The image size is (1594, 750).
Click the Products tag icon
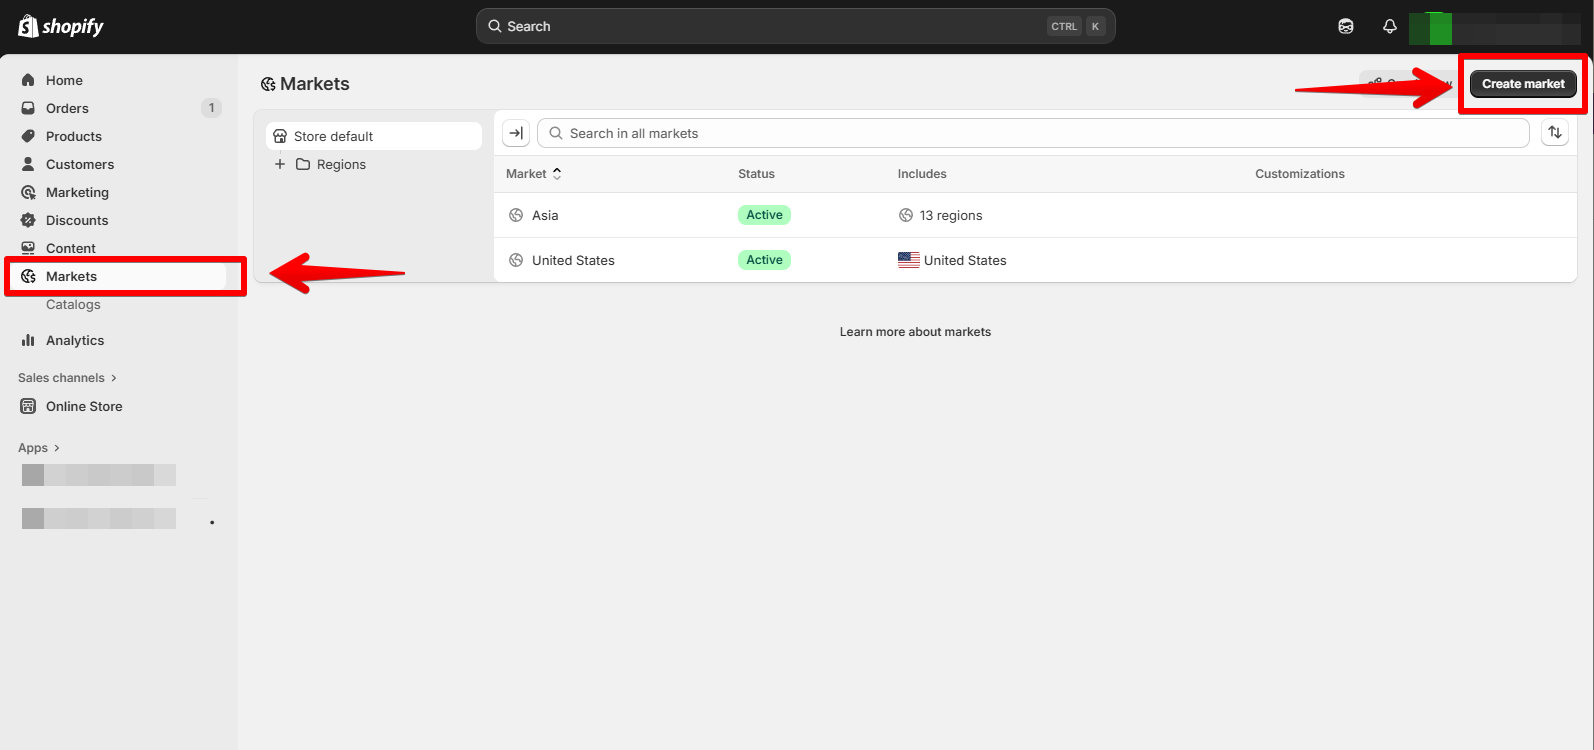[x=28, y=136]
